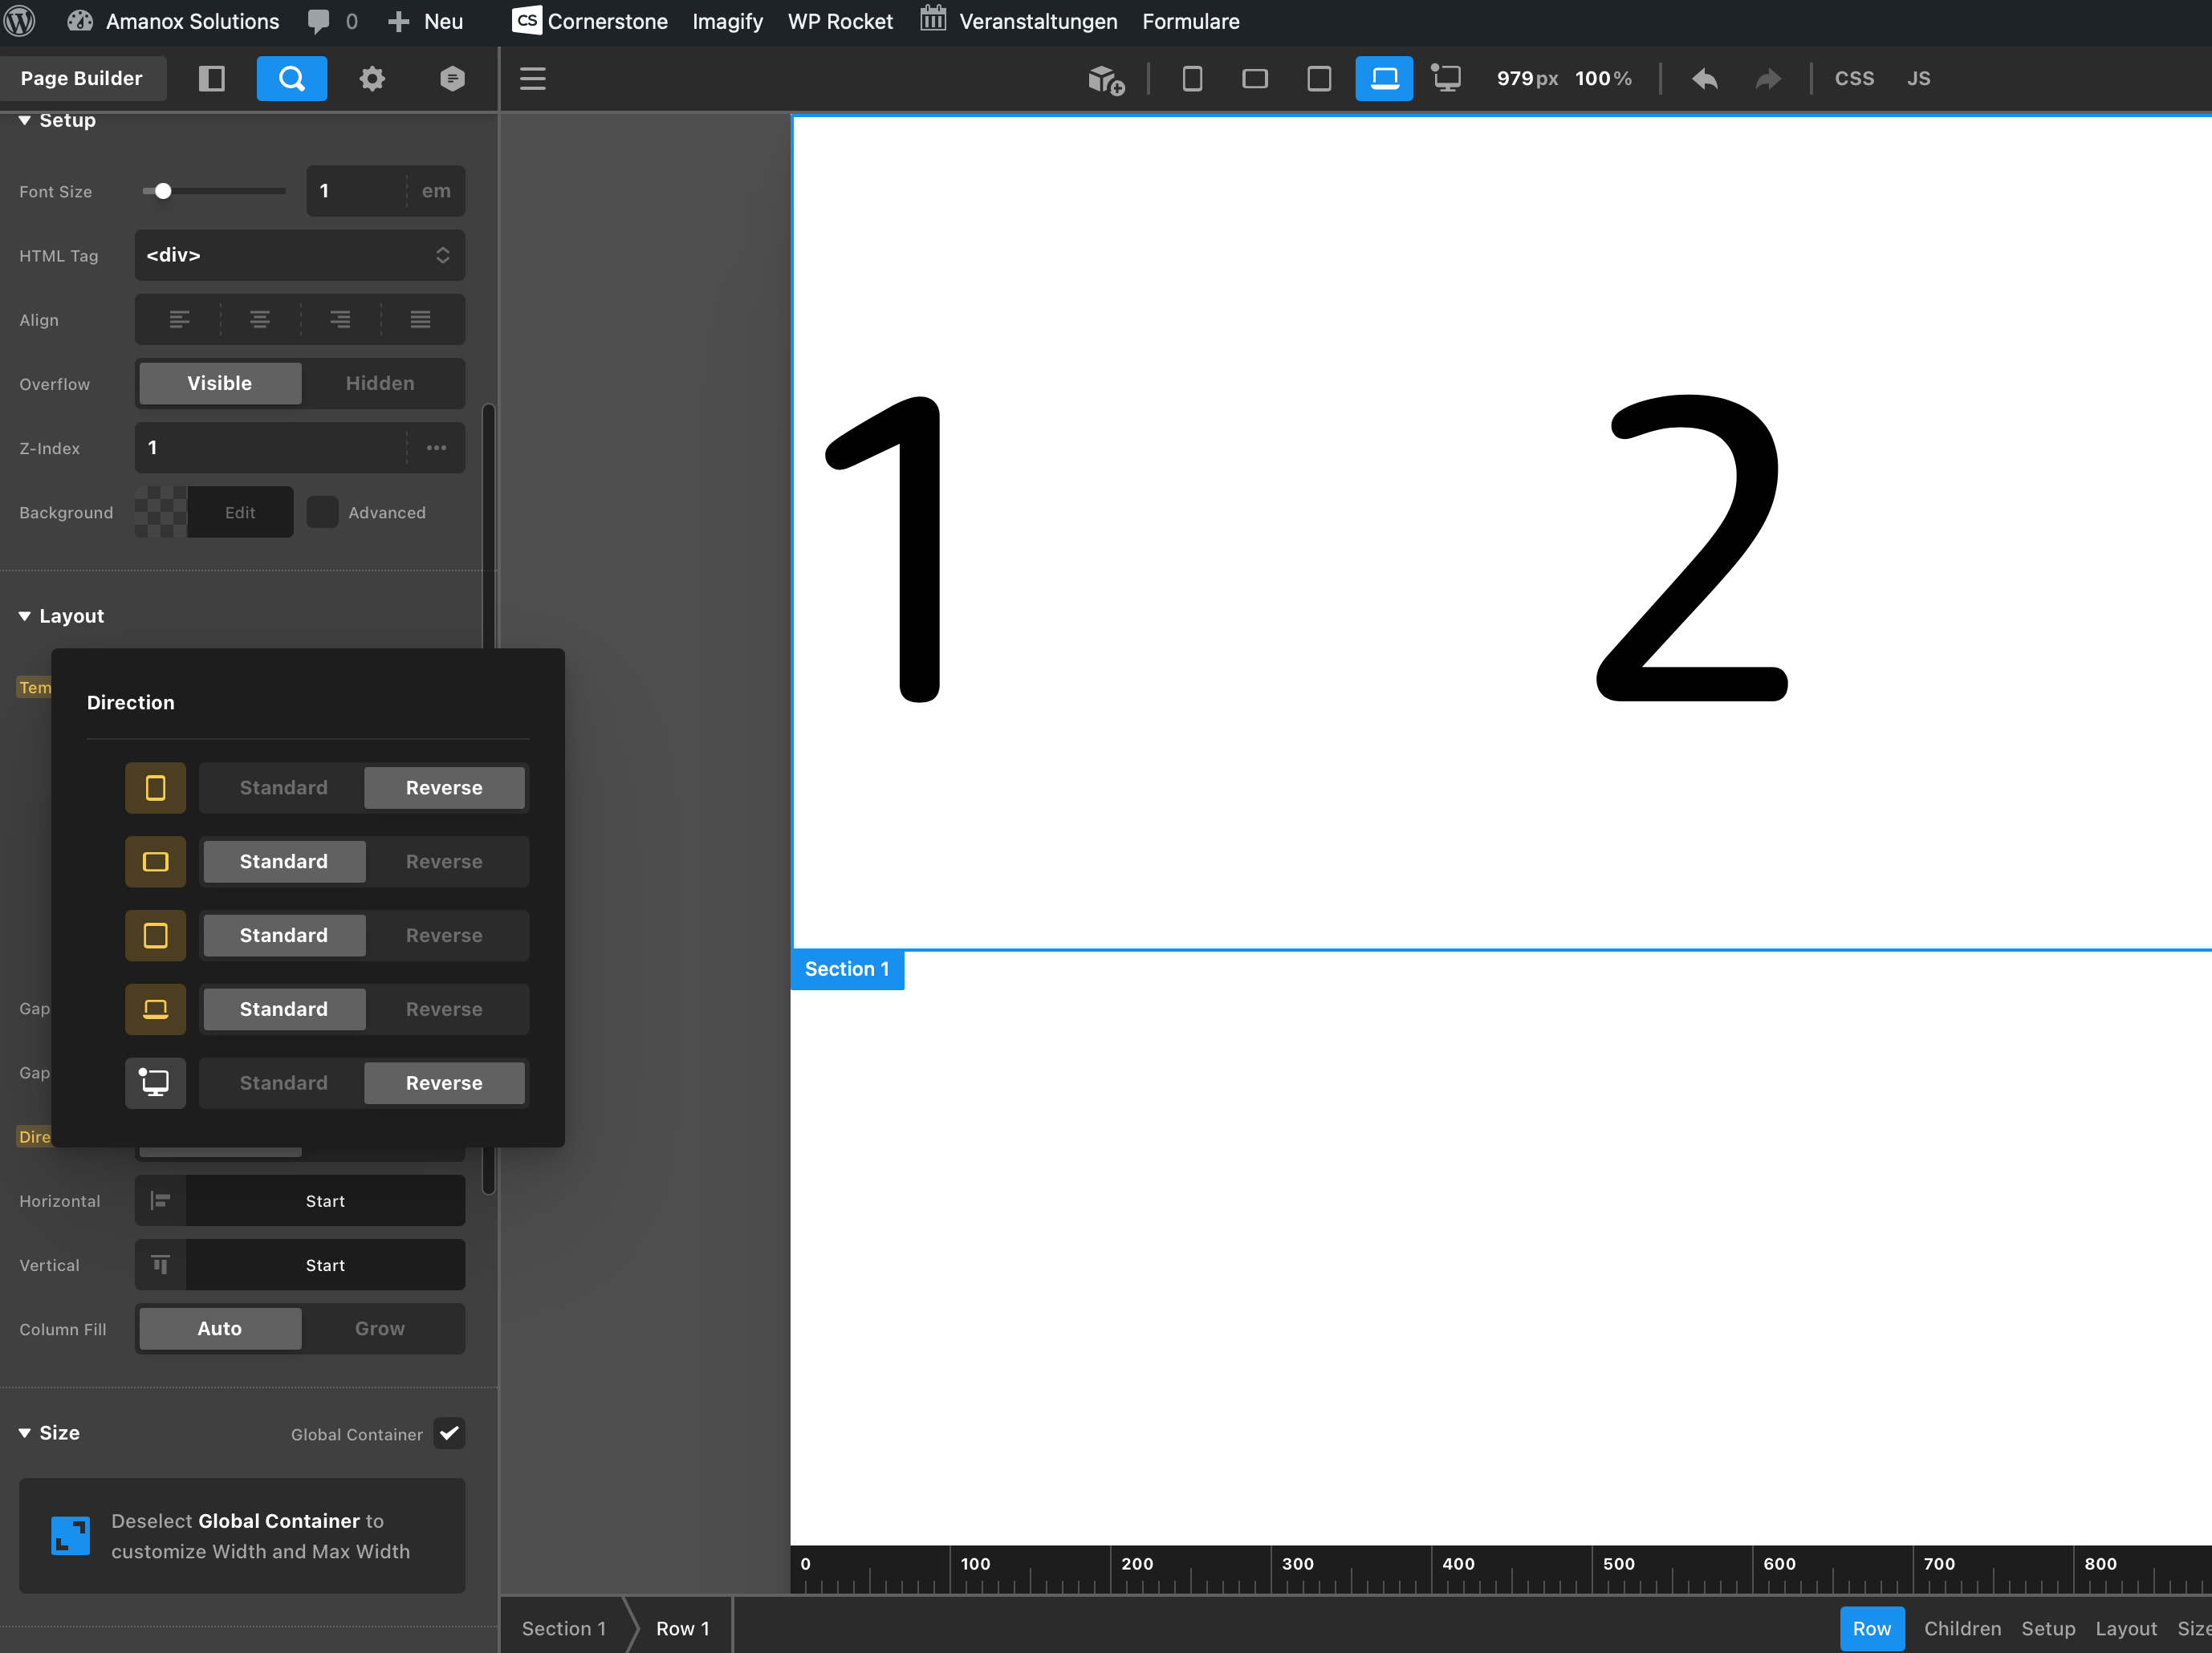Viewport: 2212px width, 1653px height.
Task: Click the Background Edit button
Action: [x=239, y=512]
